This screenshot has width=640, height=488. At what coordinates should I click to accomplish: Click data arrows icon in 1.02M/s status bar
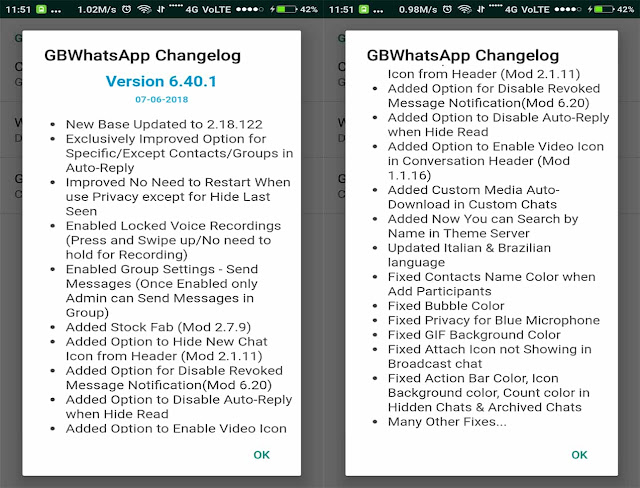pyautogui.click(x=161, y=9)
